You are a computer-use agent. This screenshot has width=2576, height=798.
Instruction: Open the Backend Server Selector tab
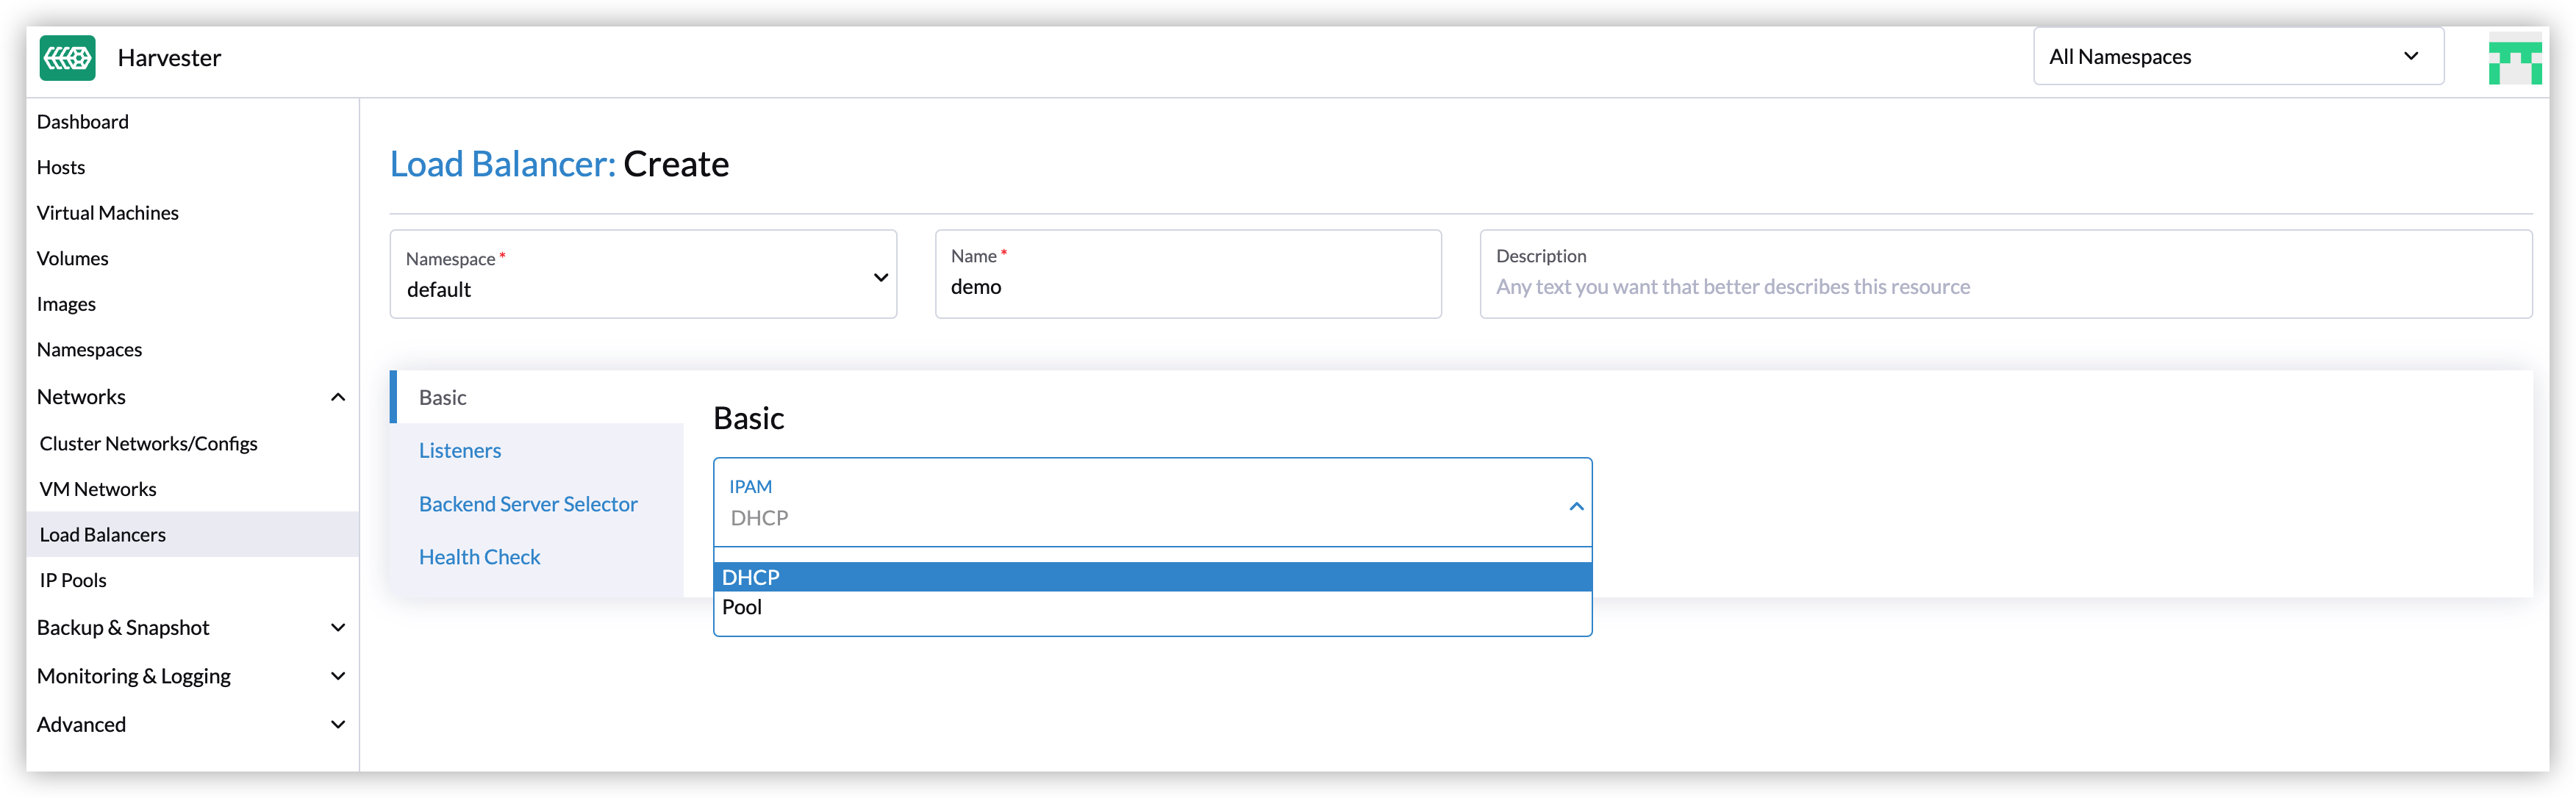(x=528, y=504)
